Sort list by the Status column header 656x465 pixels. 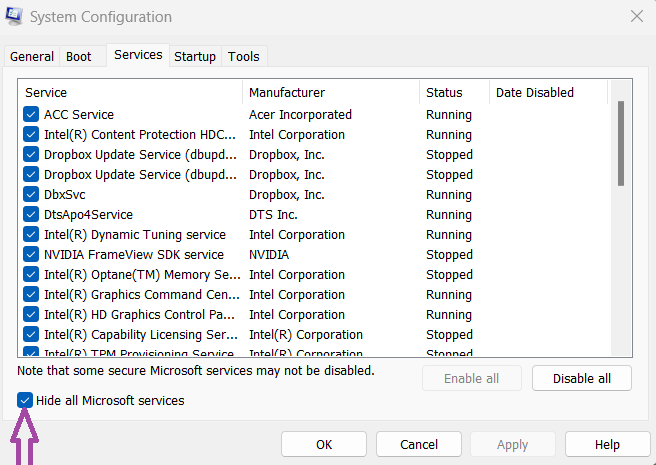click(454, 93)
